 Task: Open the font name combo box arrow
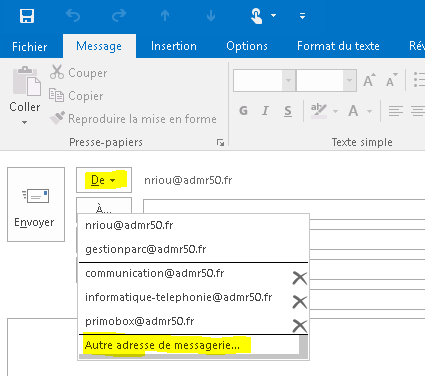point(289,80)
